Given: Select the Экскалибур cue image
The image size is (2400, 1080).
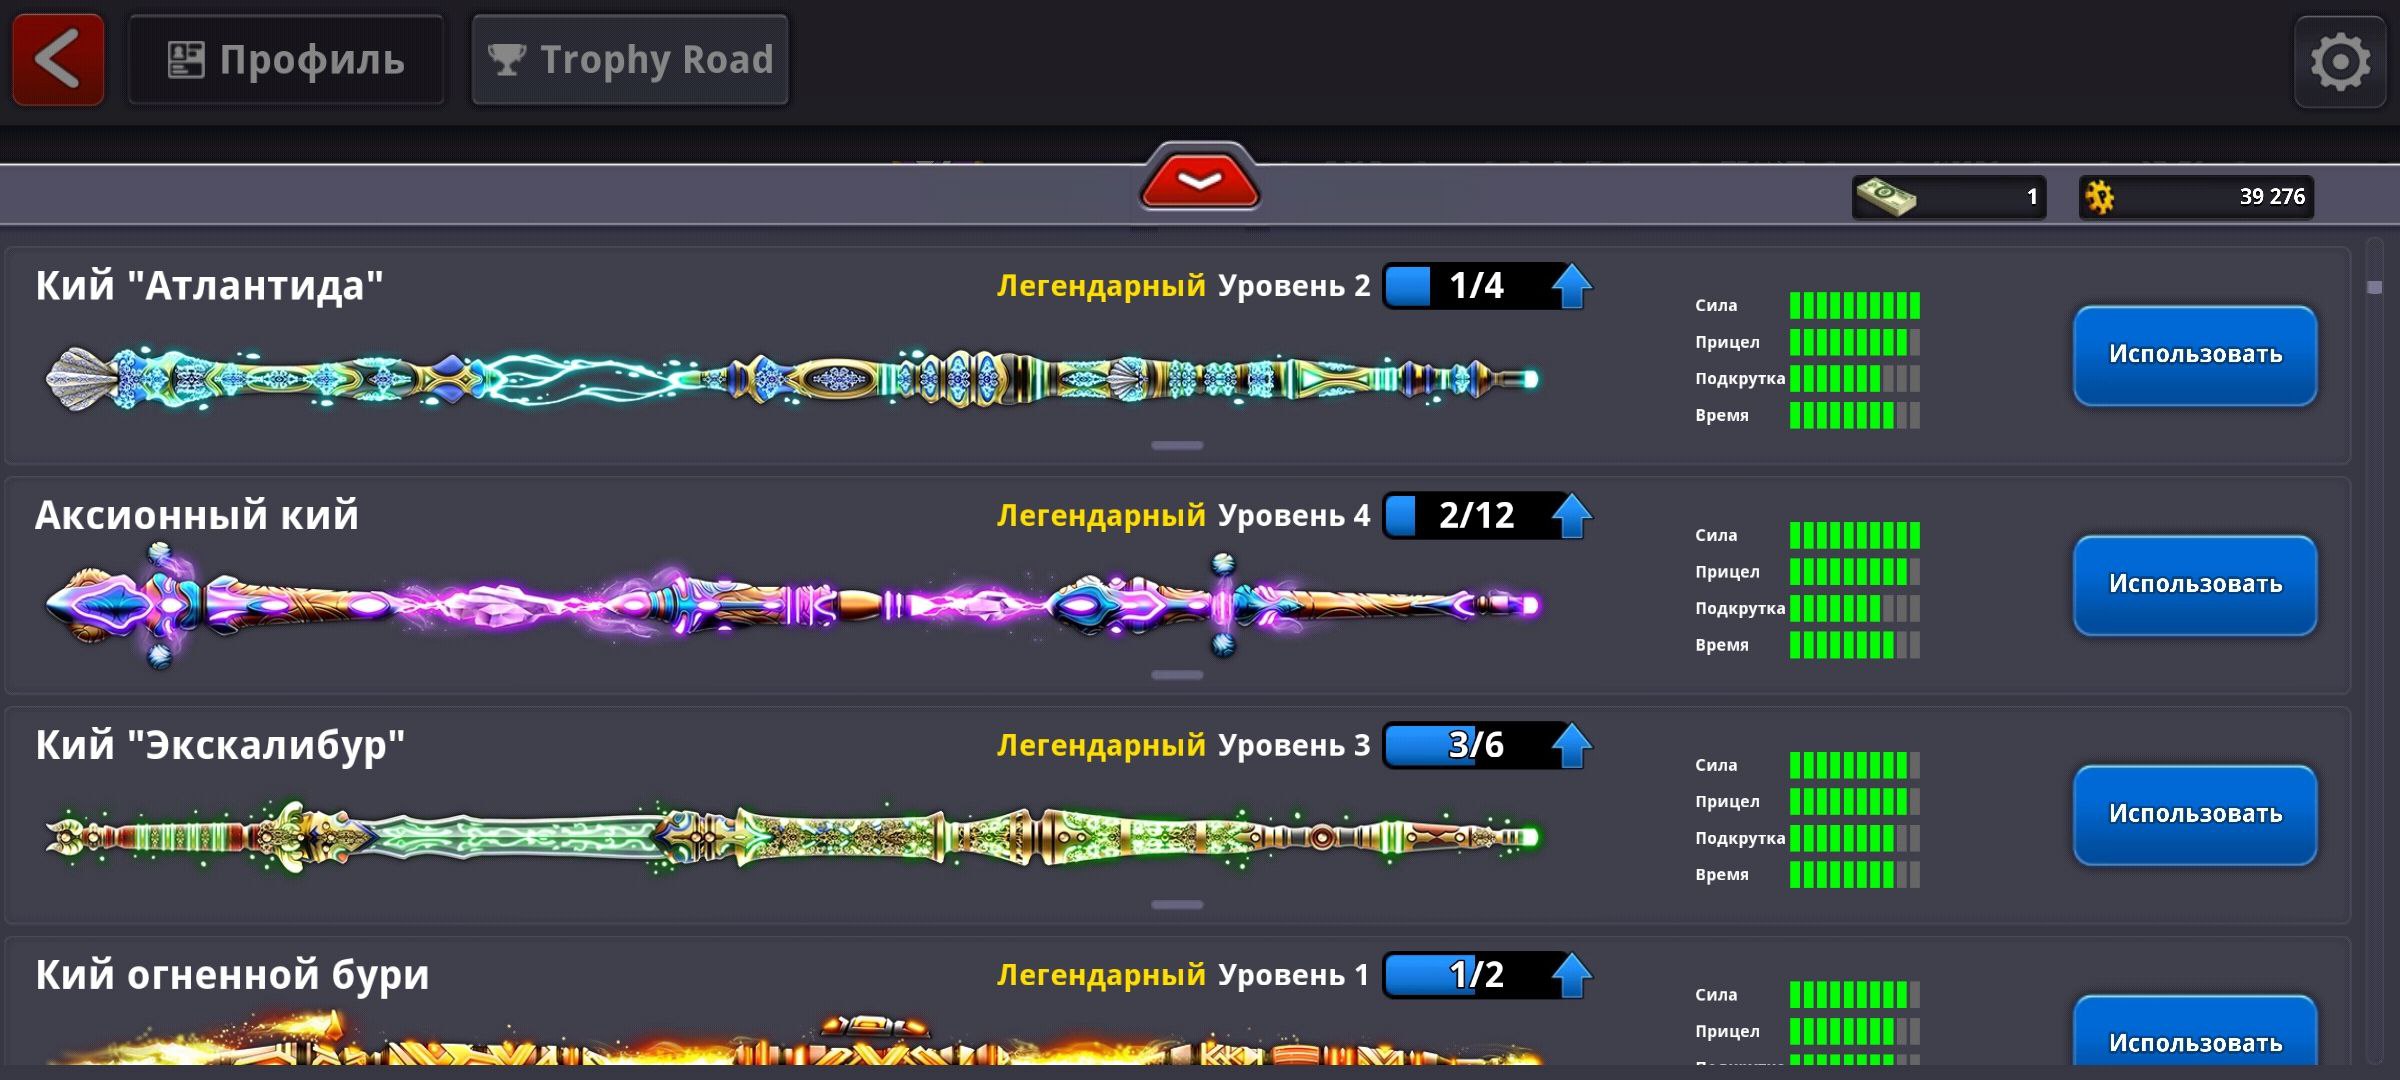Looking at the screenshot, I should point(792,837).
